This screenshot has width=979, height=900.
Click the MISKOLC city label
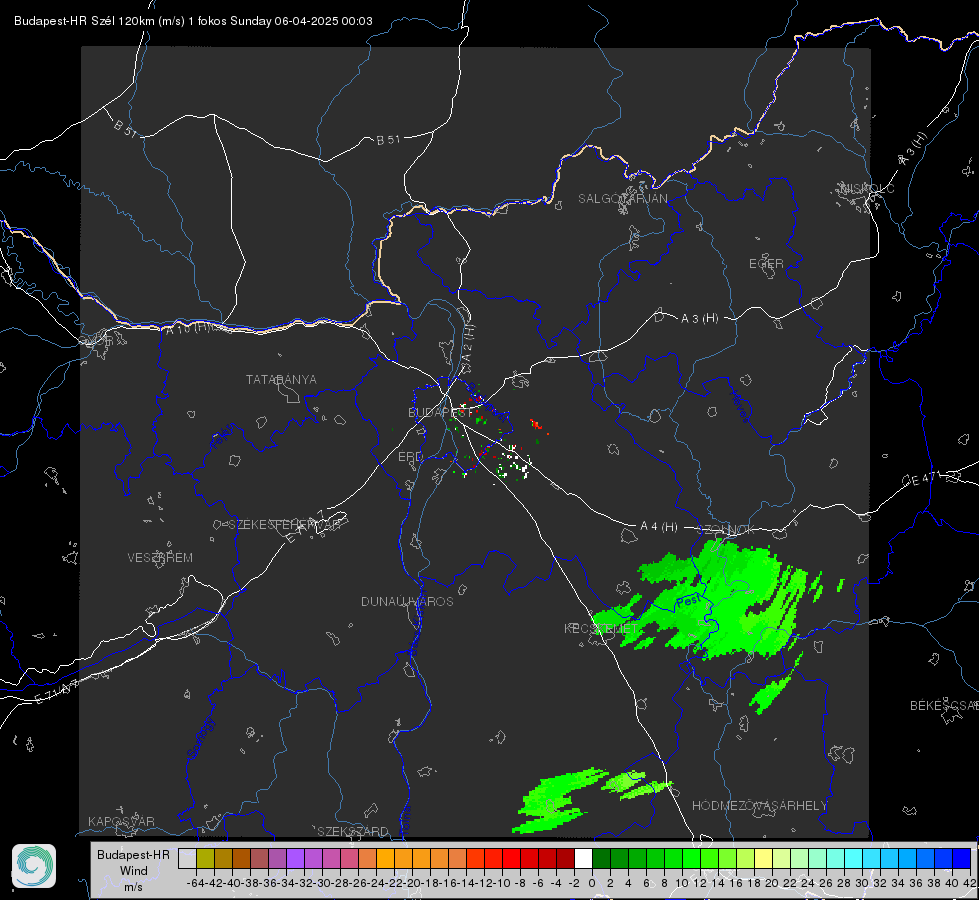867,188
